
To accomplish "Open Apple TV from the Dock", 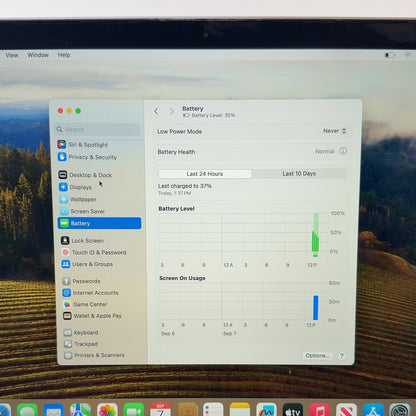I will click(293, 410).
